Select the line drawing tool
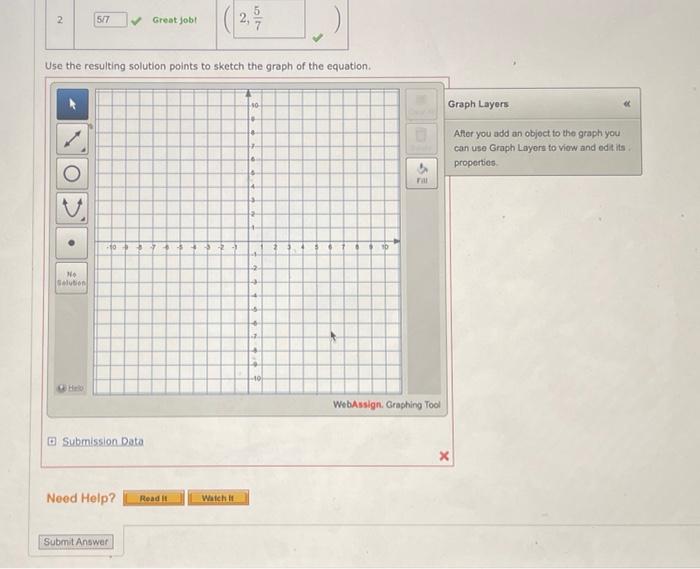The height and width of the screenshot is (569, 700). tap(72, 139)
